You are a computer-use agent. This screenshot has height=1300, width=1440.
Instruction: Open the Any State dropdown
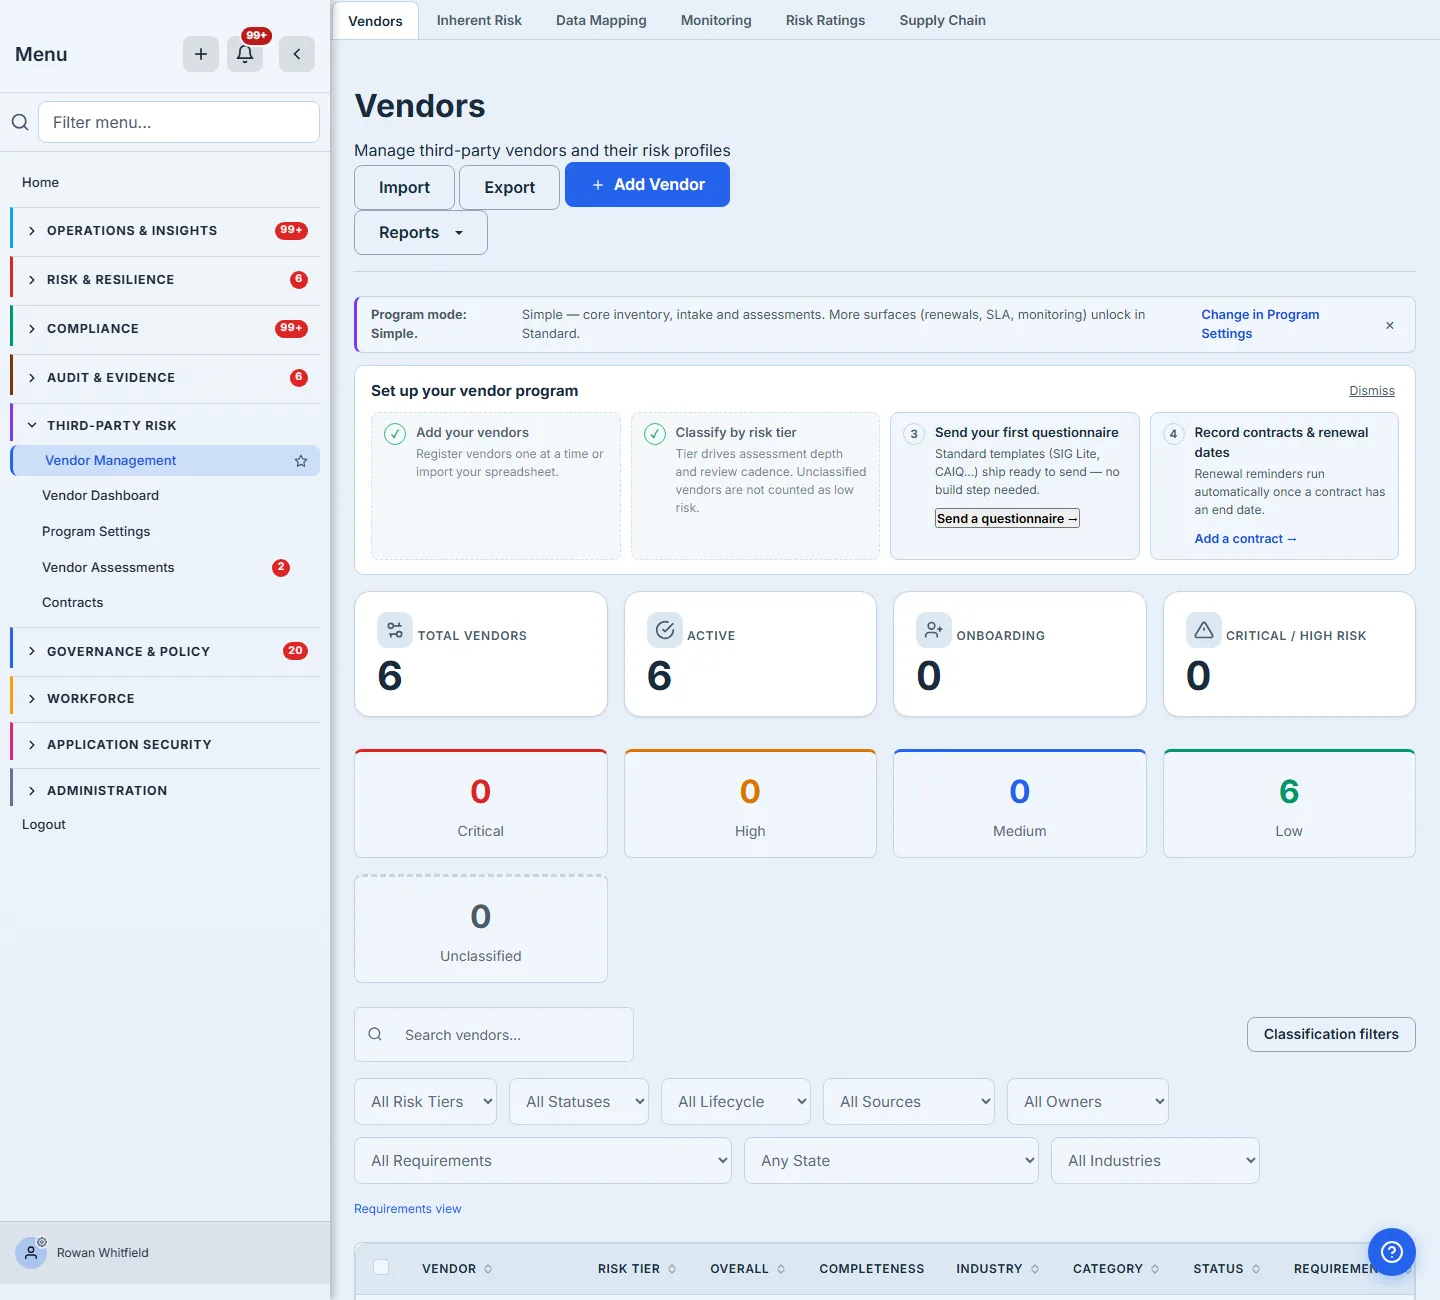pyautogui.click(x=892, y=1160)
